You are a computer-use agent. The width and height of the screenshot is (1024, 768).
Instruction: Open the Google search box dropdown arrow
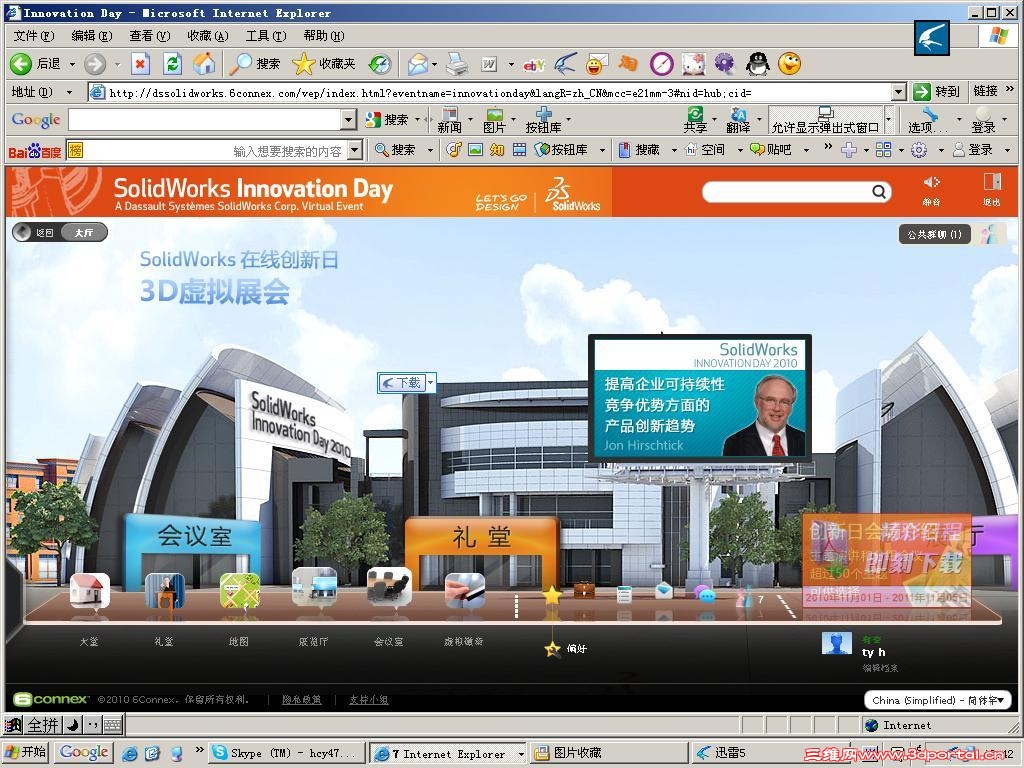[x=349, y=120]
